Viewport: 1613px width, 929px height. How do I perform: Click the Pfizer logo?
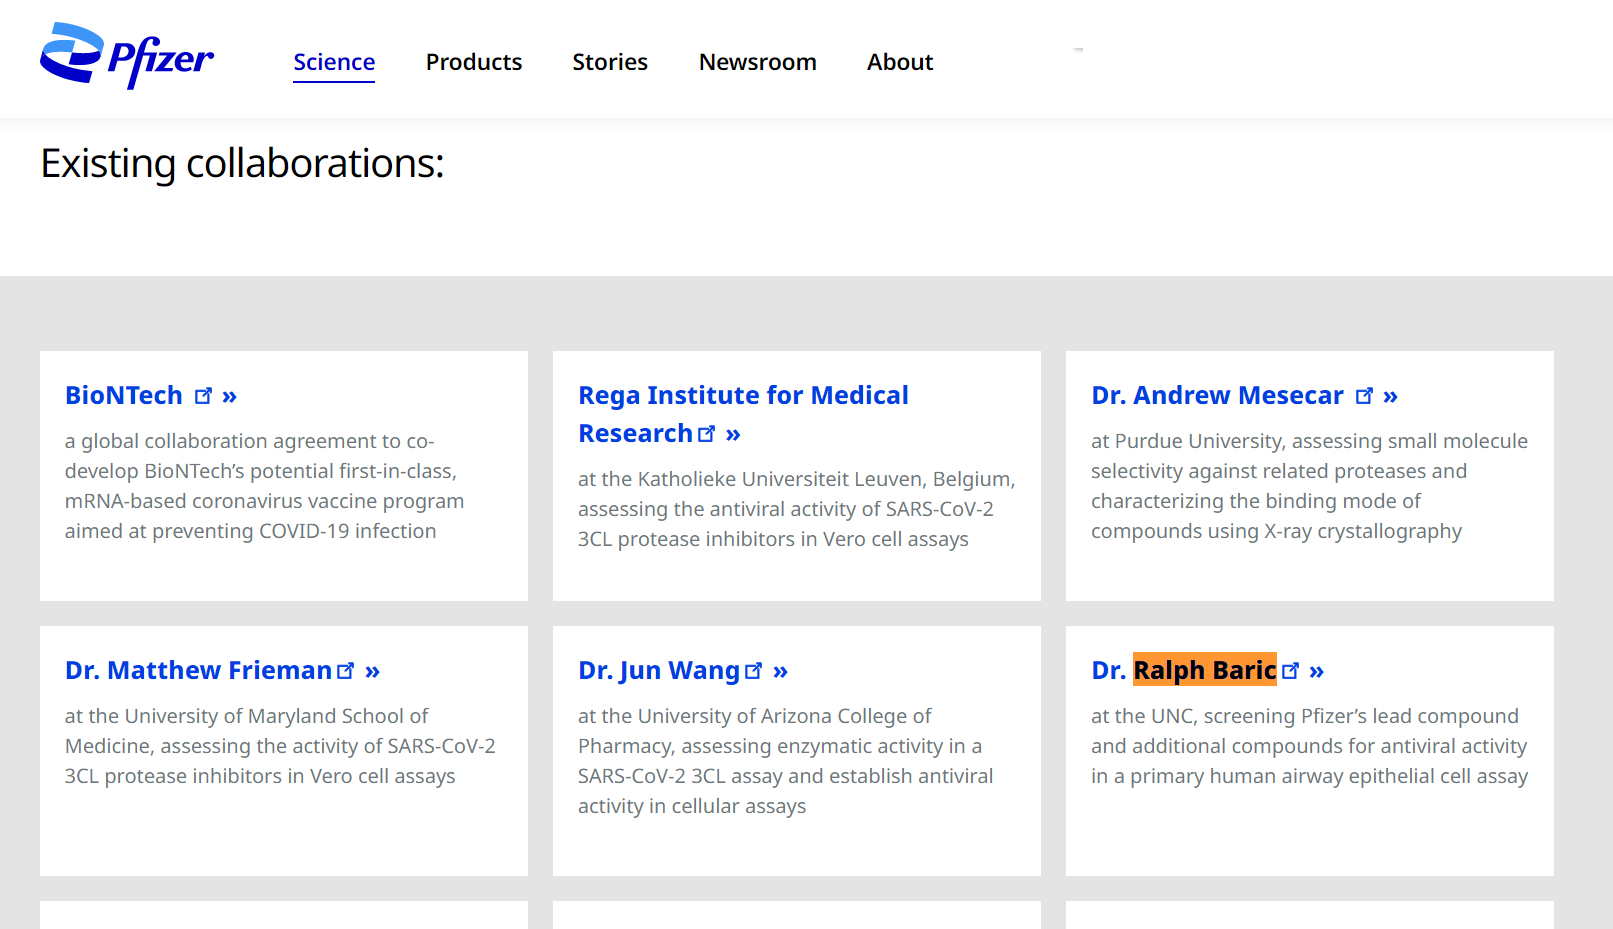point(126,57)
